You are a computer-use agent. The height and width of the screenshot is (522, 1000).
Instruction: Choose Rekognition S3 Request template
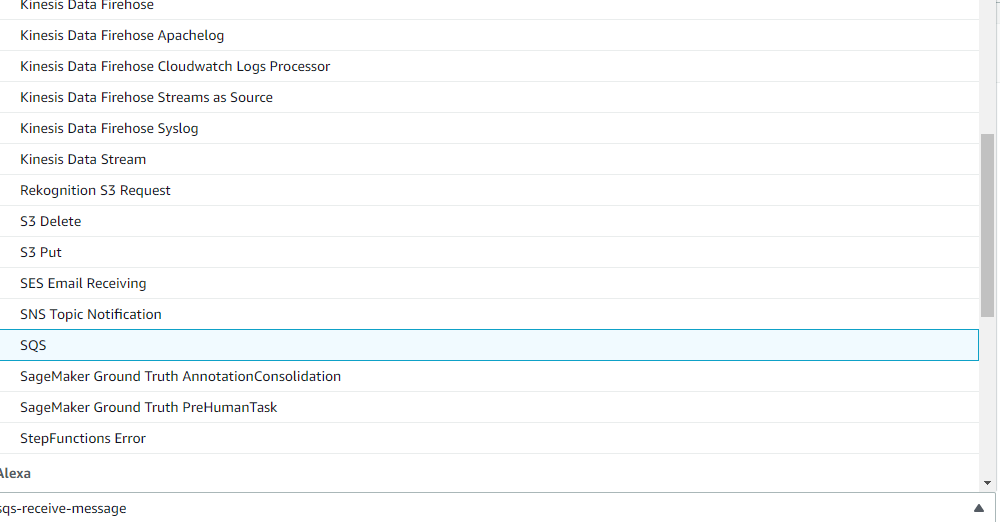click(x=489, y=190)
